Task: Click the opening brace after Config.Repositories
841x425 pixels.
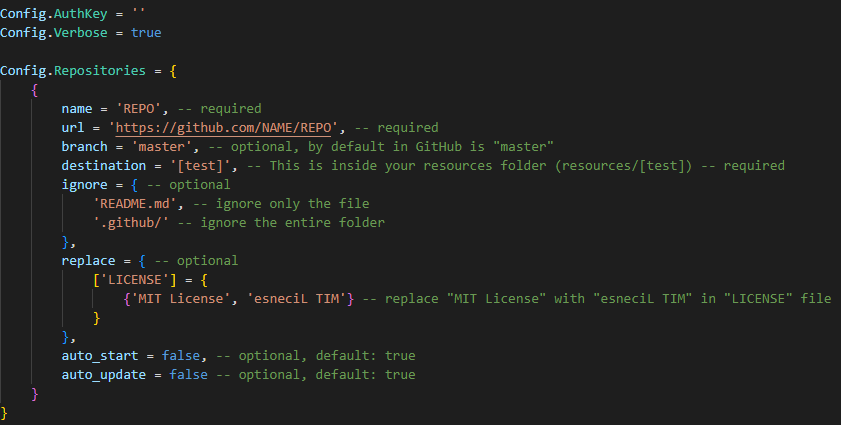Action: [x=173, y=71]
